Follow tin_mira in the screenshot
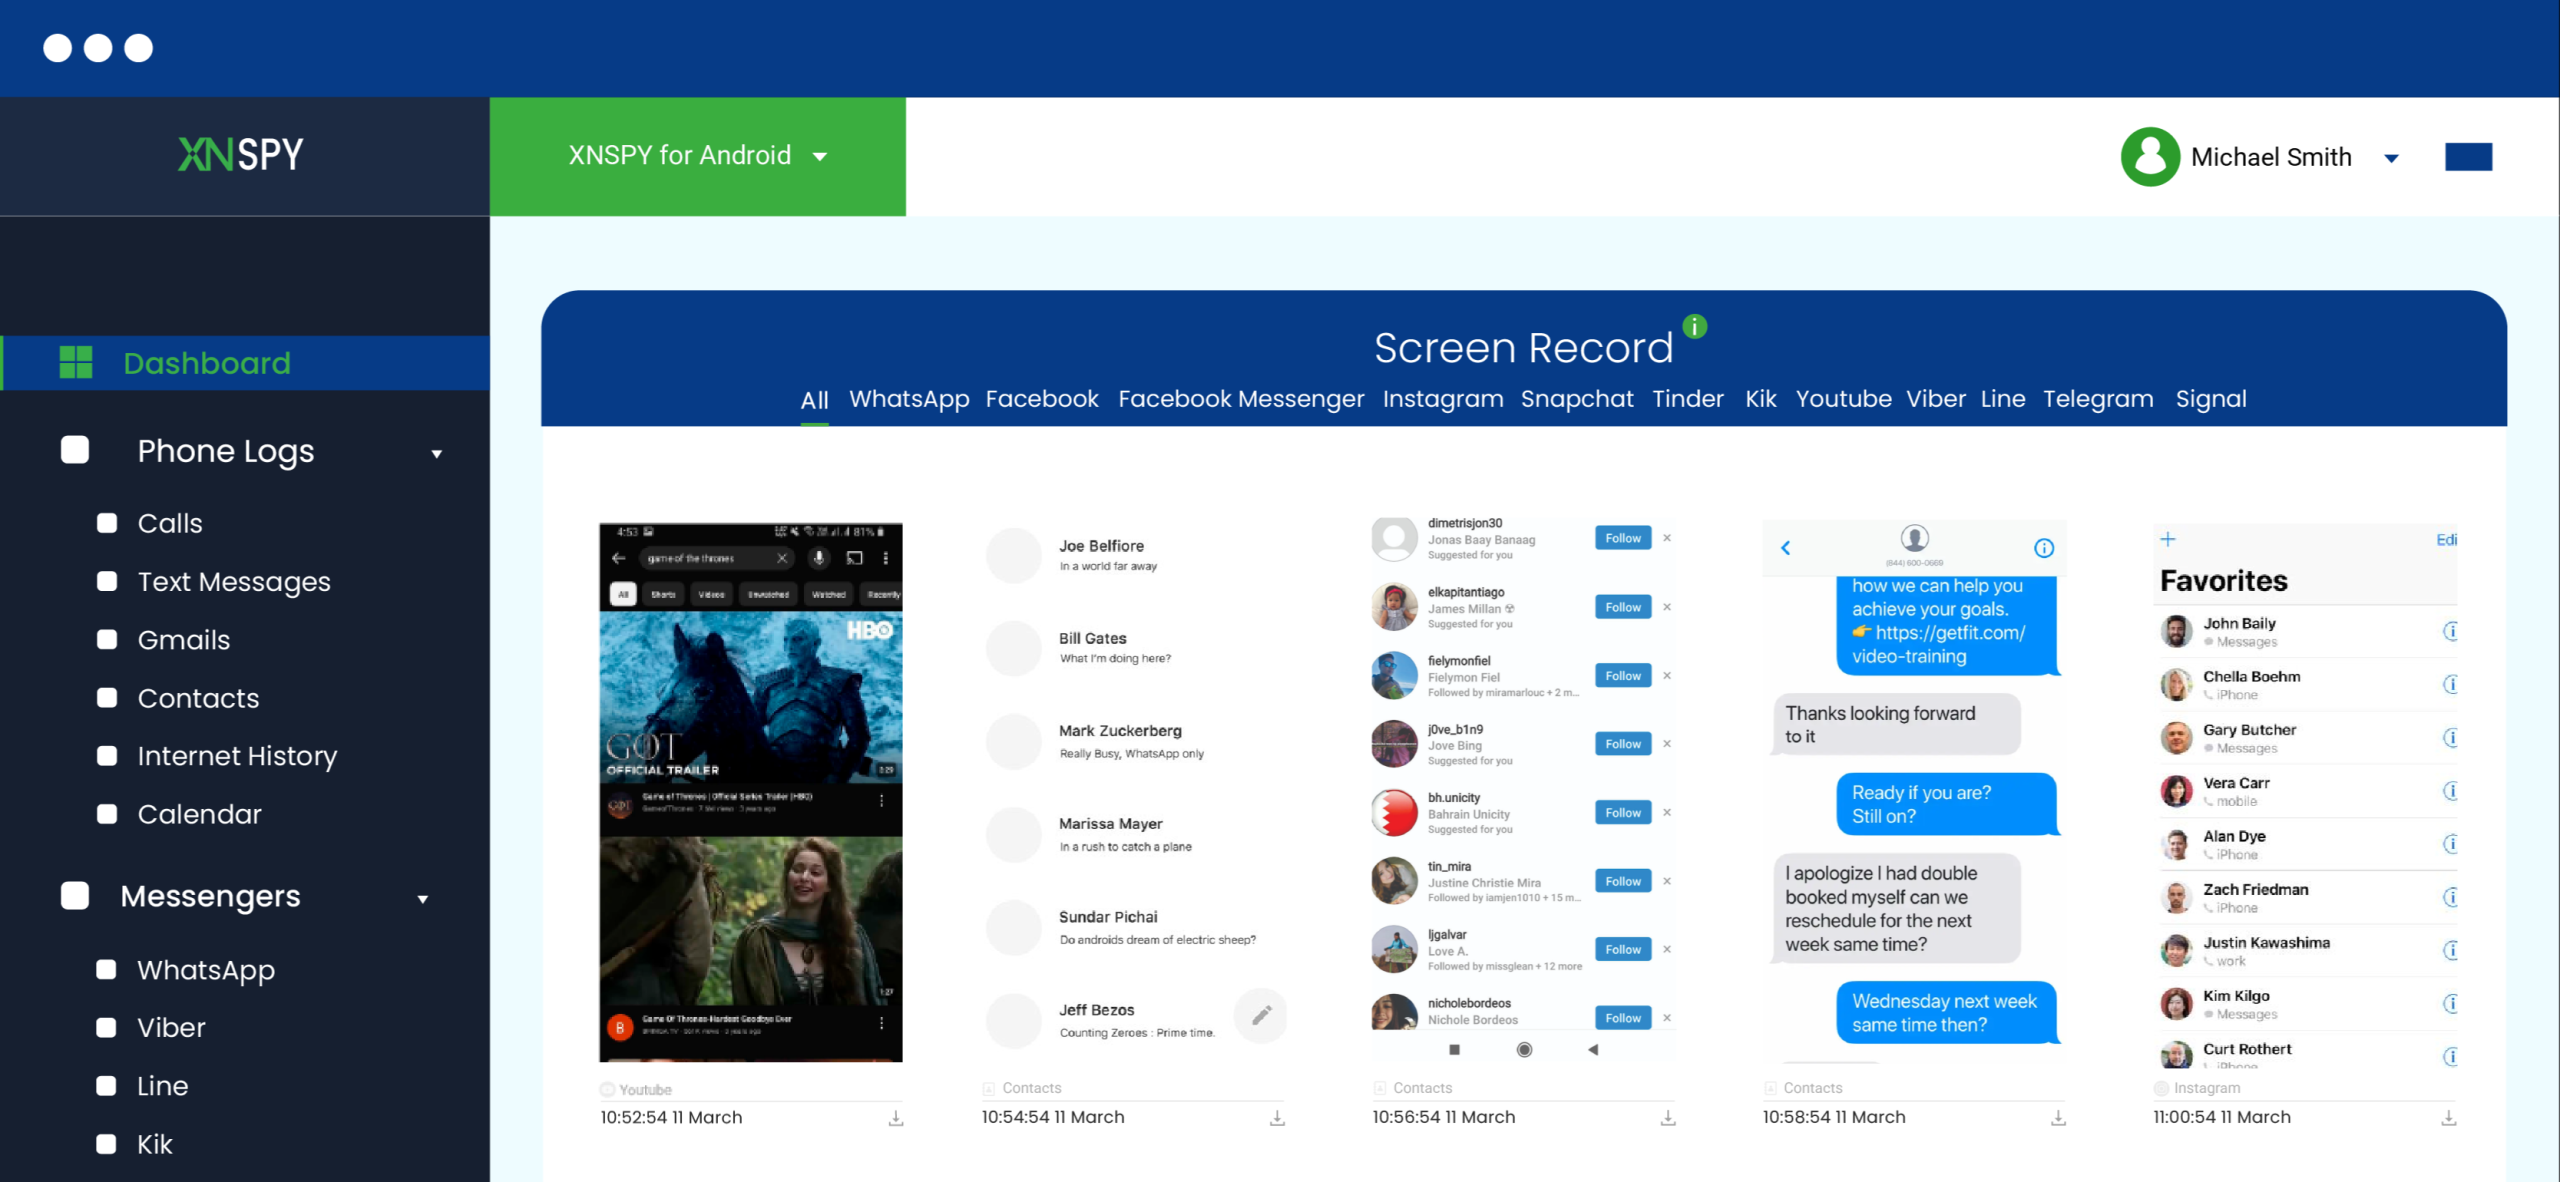Screen dimensions: 2560x1182 (x=1623, y=881)
